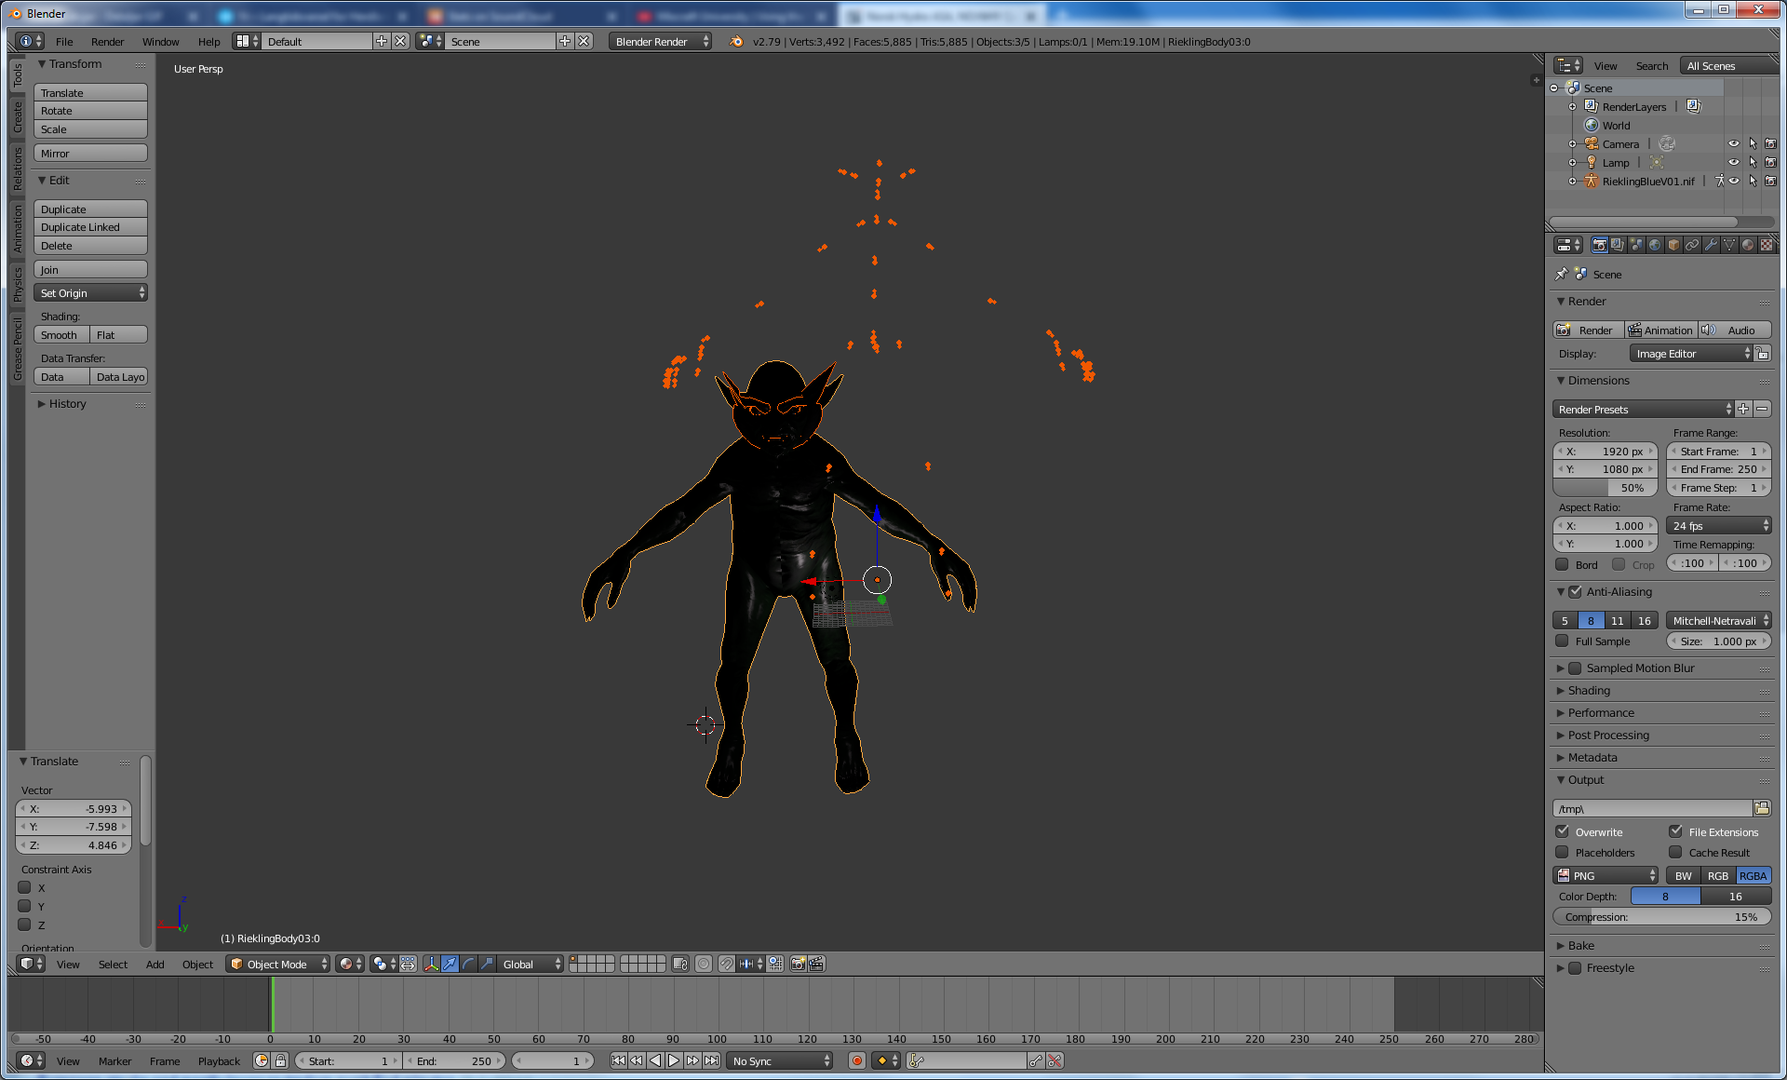Open the No Sync dropdown
Viewport: 1787px width, 1080px height.
point(780,1061)
